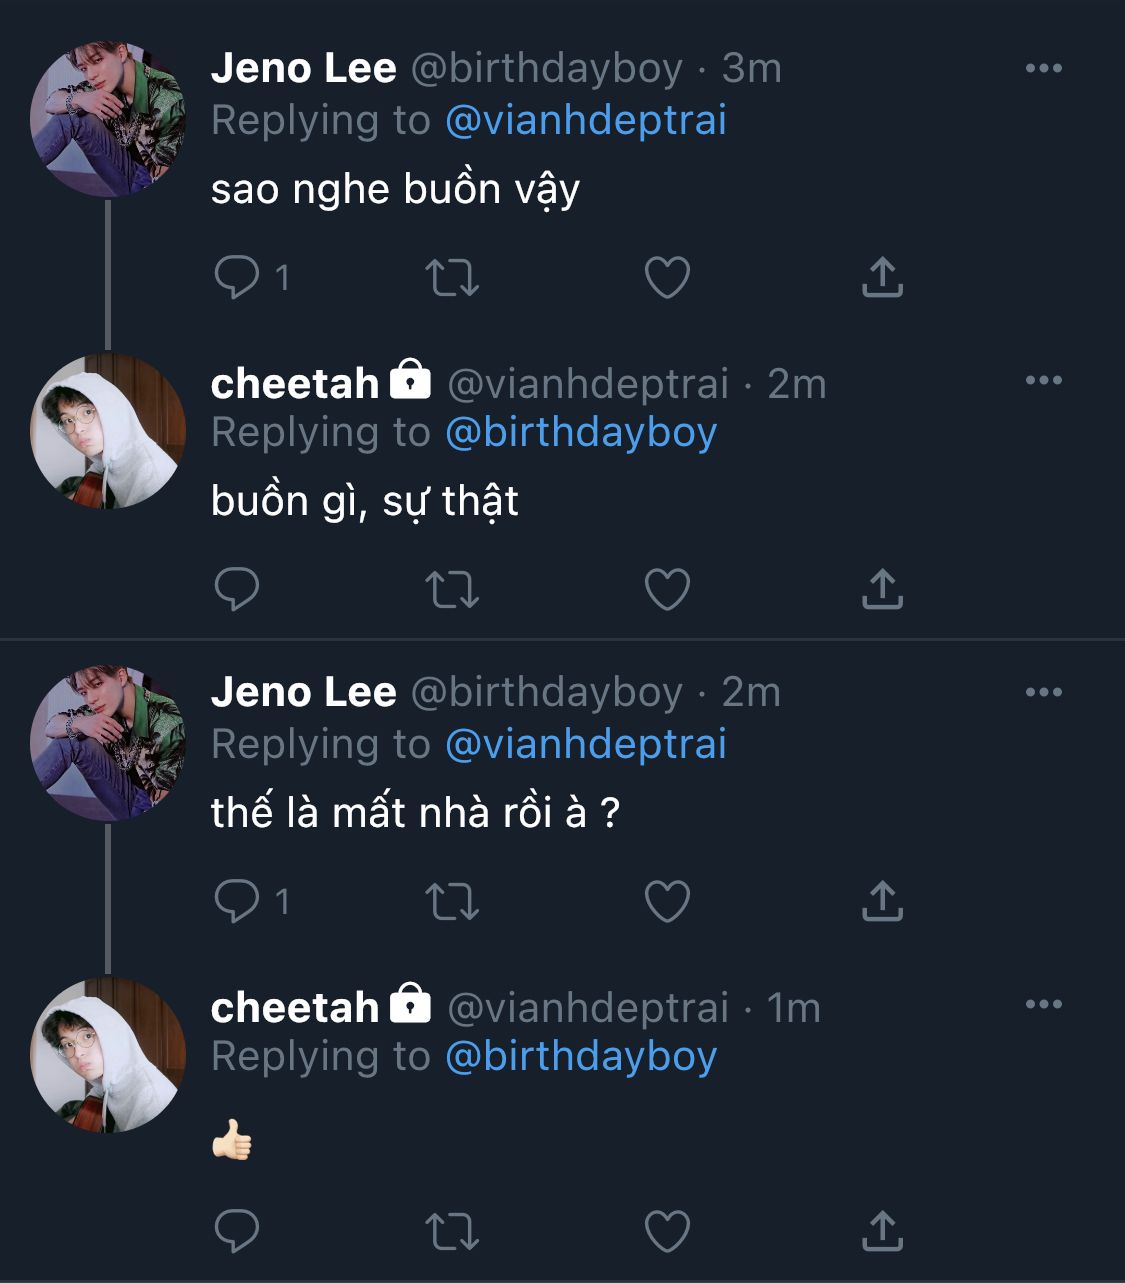Retweet the "sao nghe buồn vậy" tweet

[x=452, y=278]
